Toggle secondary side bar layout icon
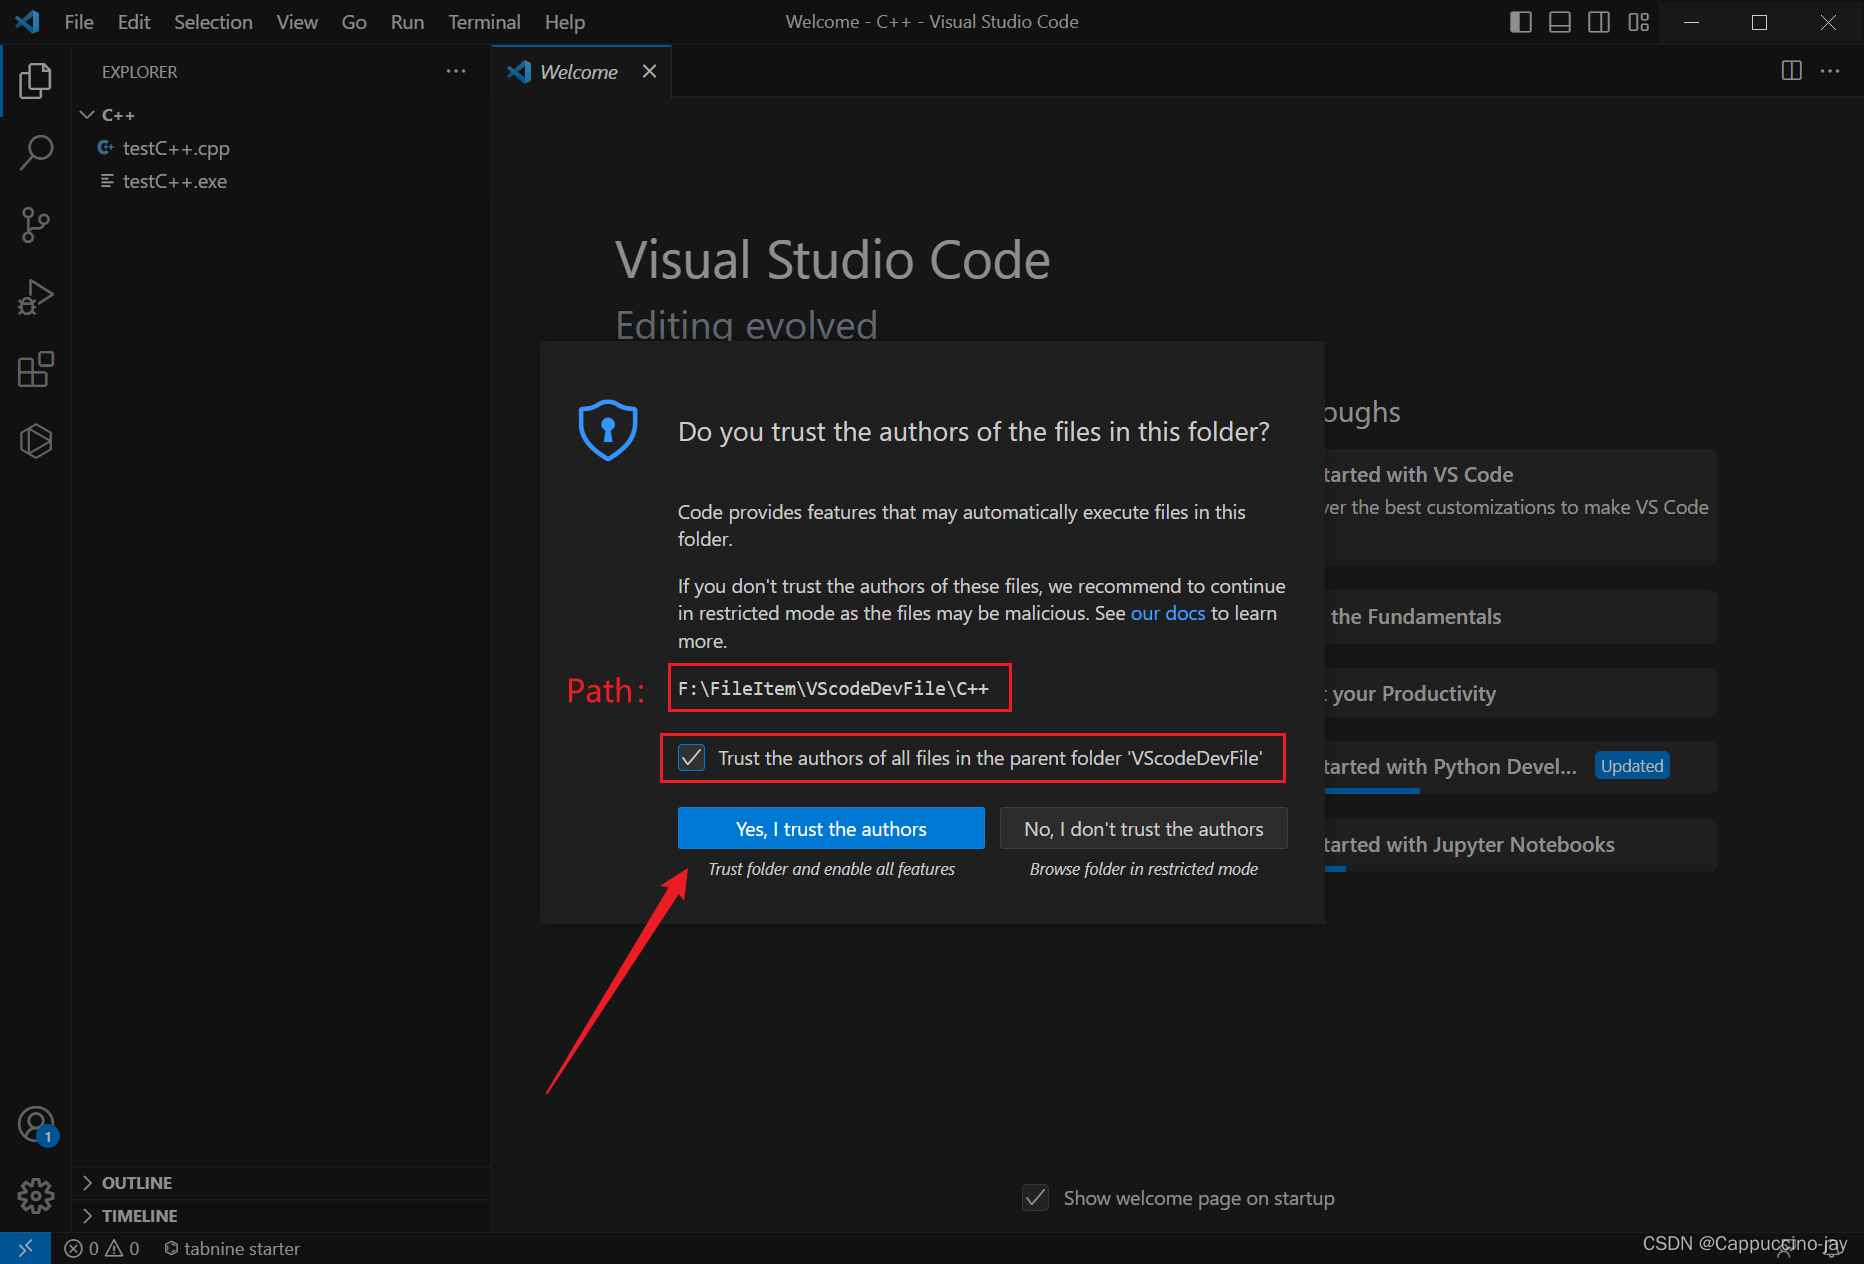 [x=1598, y=22]
